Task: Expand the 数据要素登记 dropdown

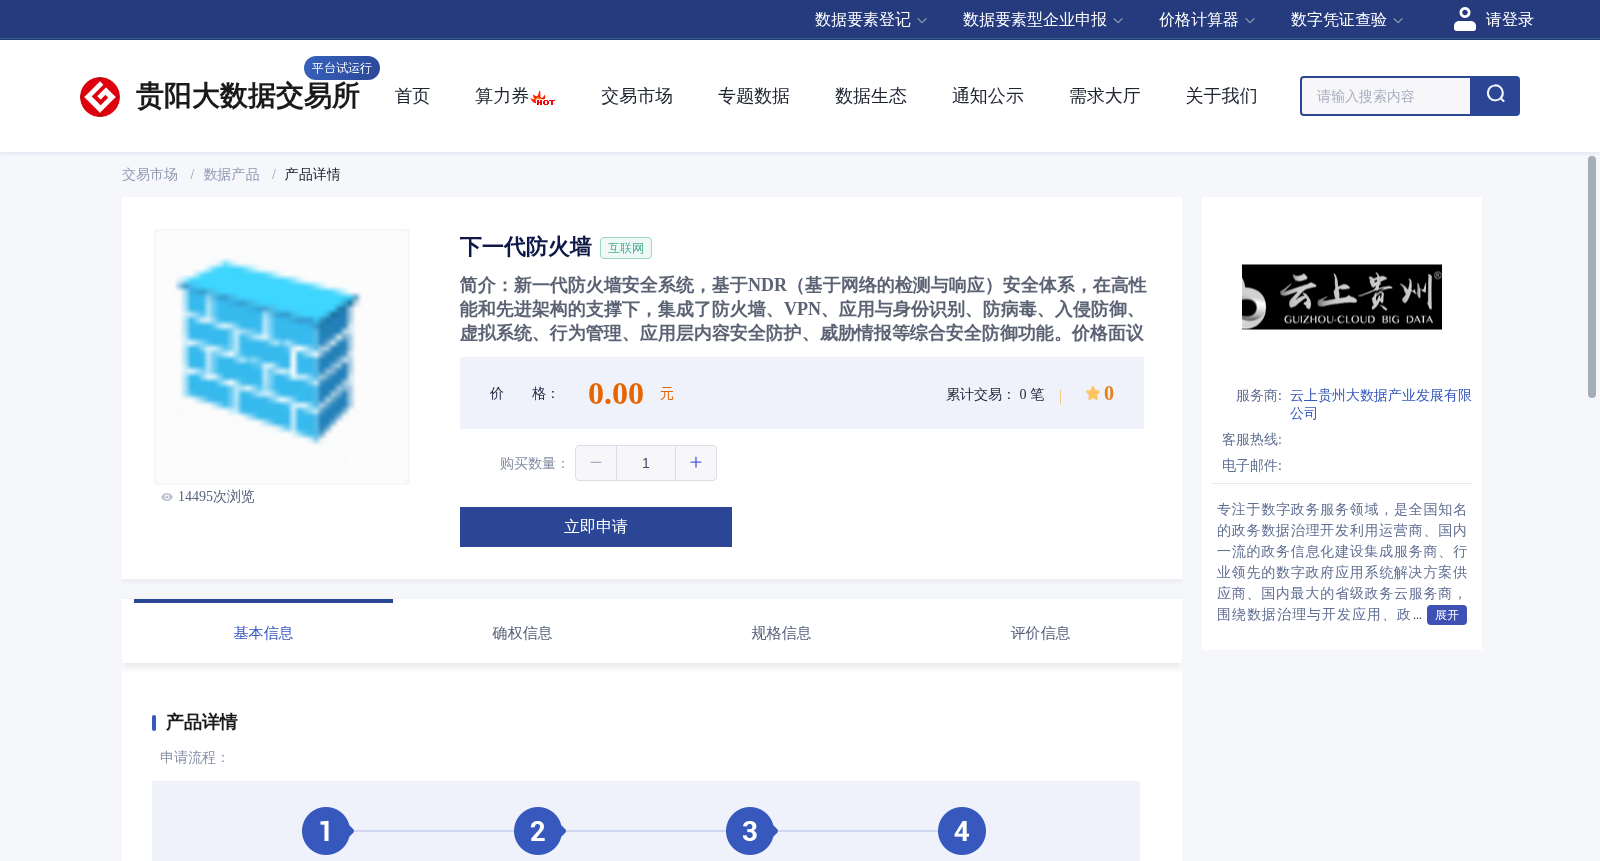Action: [x=871, y=20]
